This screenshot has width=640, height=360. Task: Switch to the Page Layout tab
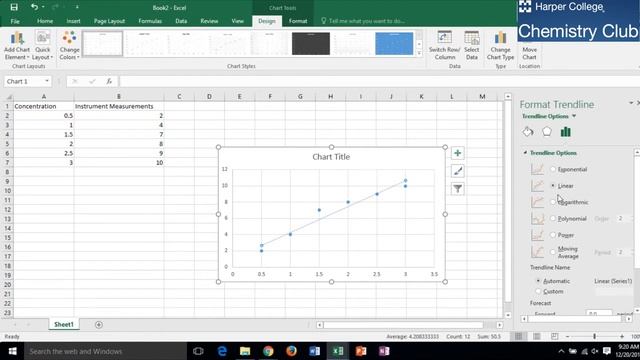109,21
